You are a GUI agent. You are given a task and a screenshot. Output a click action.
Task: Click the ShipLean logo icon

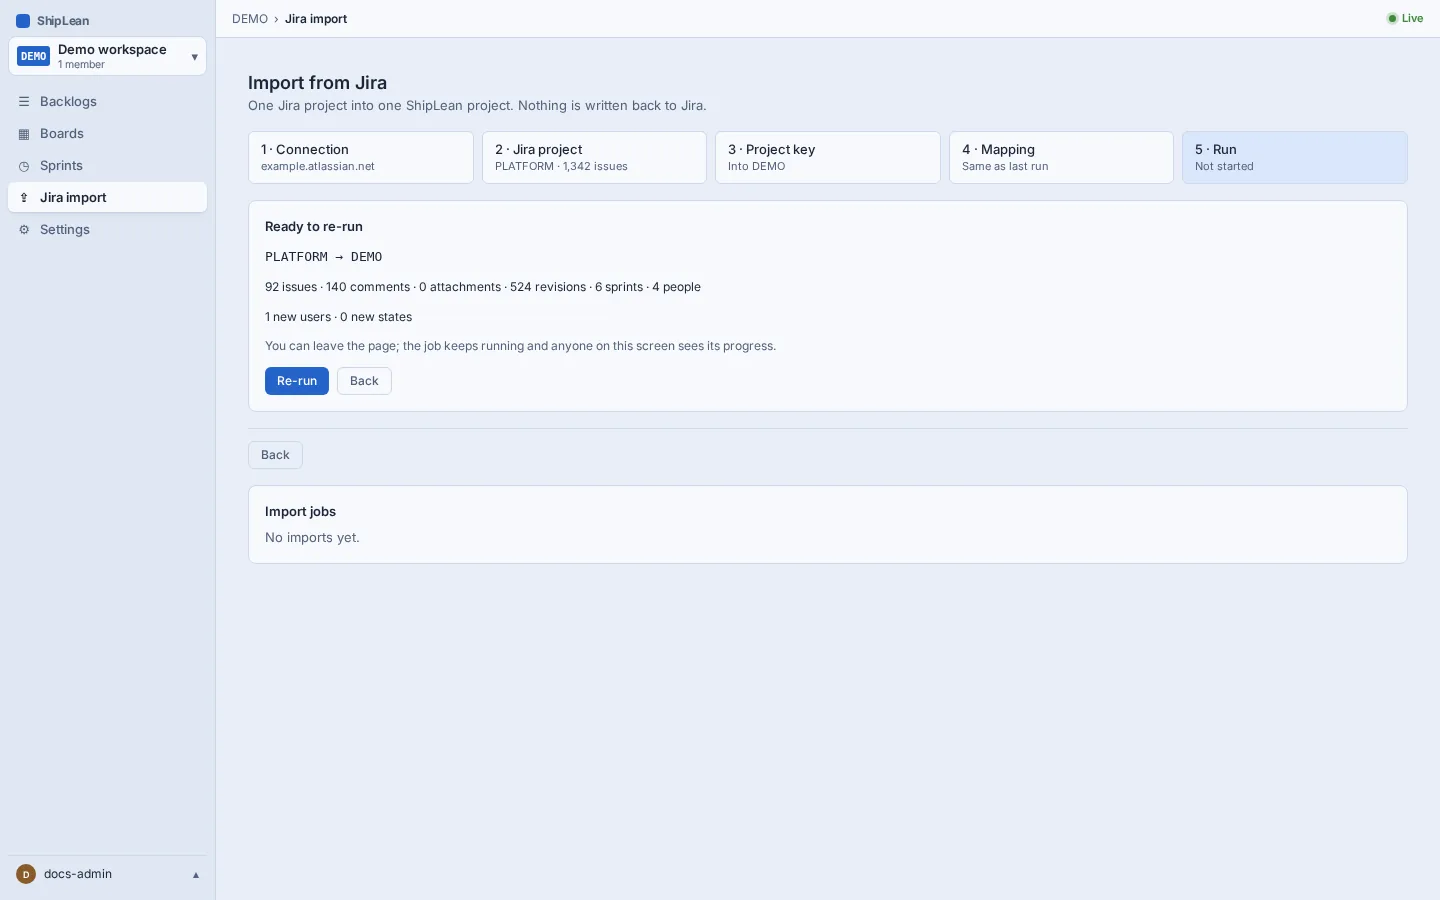23,21
